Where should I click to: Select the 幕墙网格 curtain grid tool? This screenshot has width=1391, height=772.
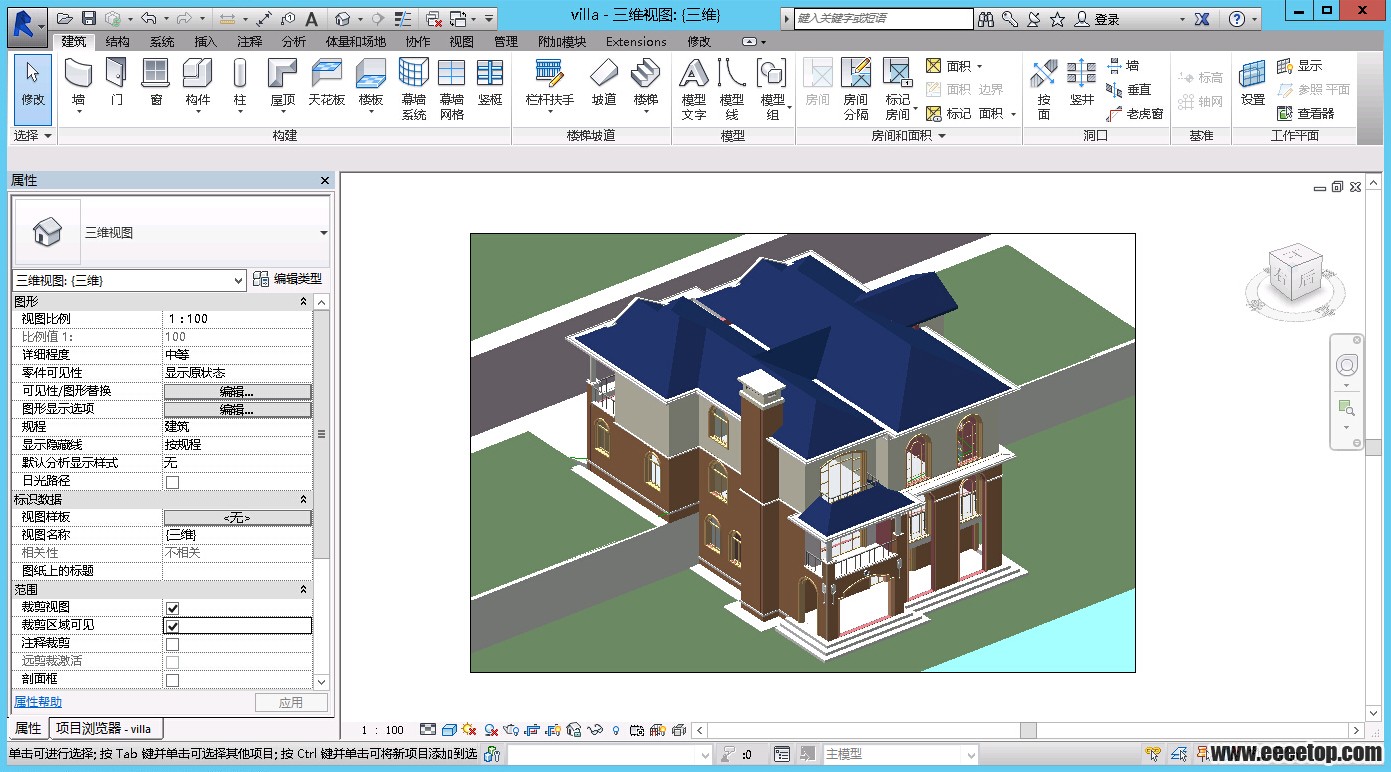click(x=452, y=89)
